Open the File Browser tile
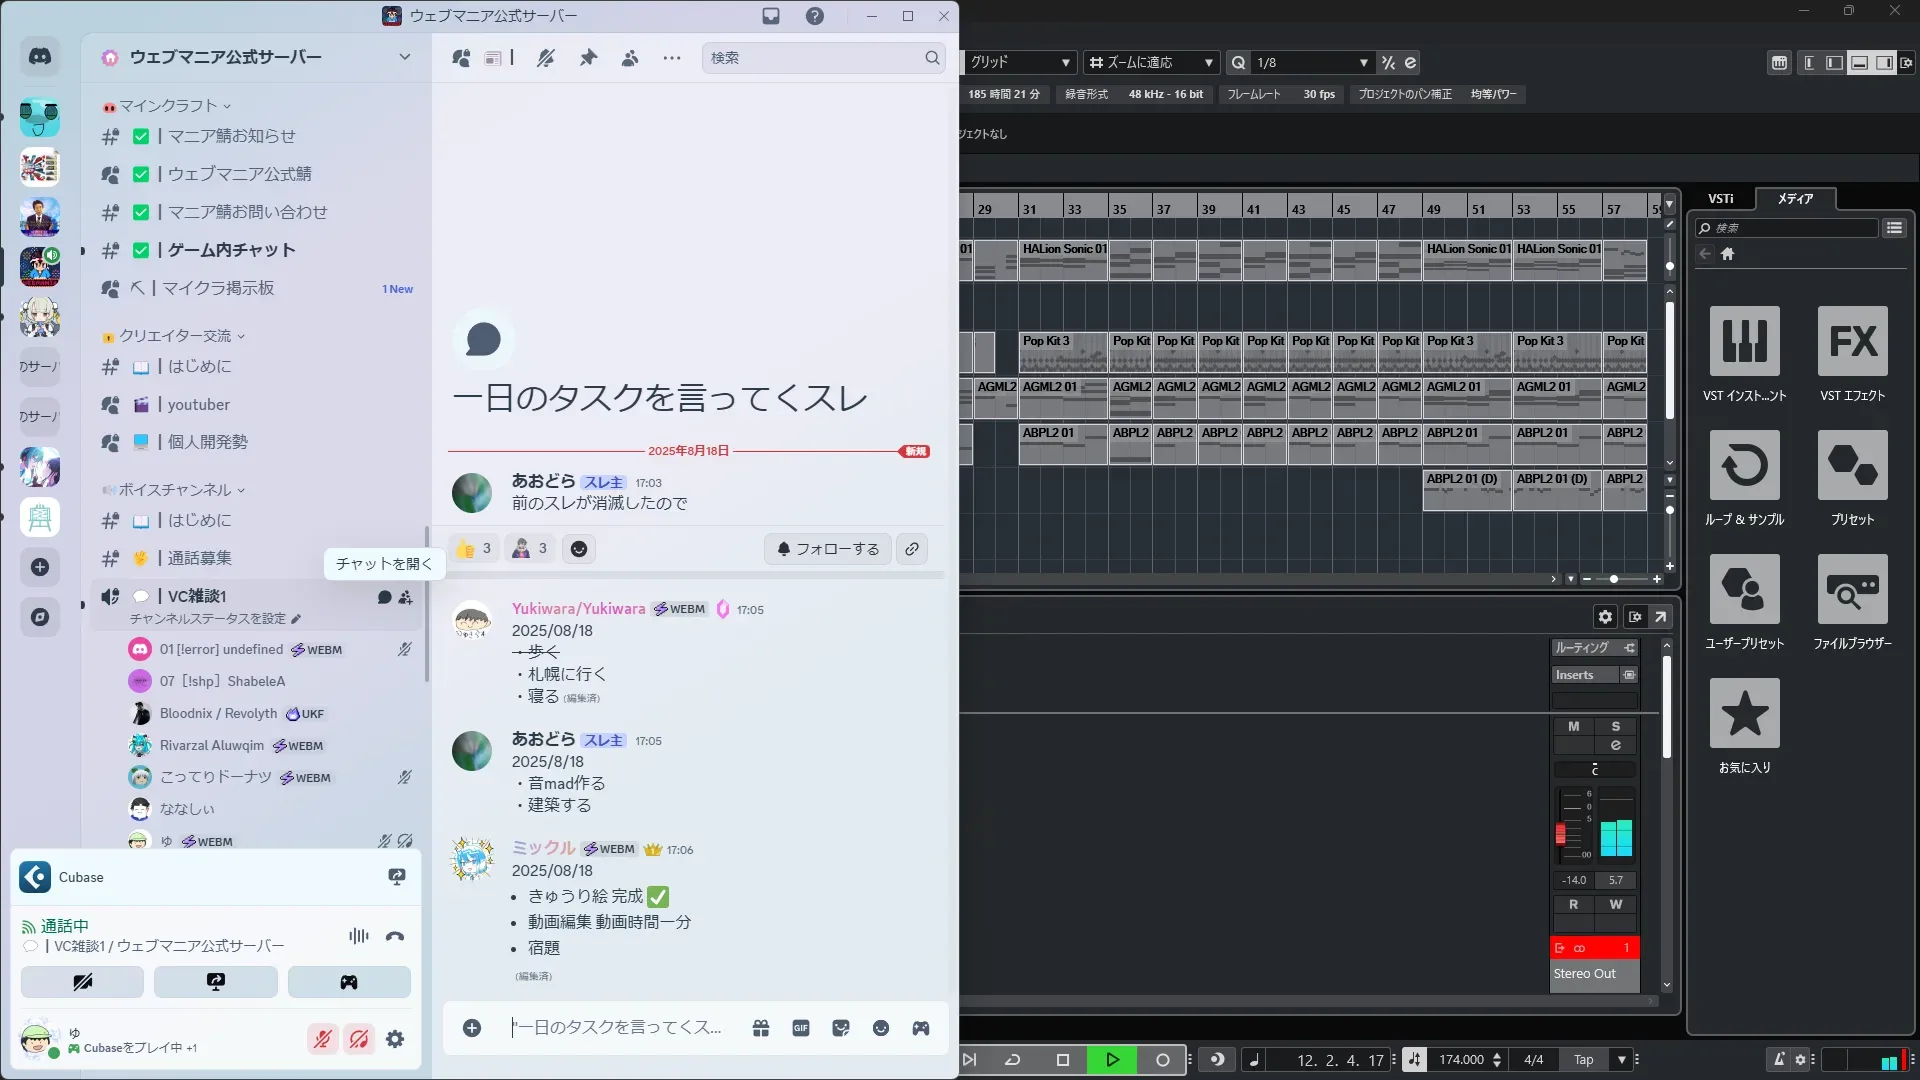The width and height of the screenshot is (1920, 1080). click(x=1852, y=590)
